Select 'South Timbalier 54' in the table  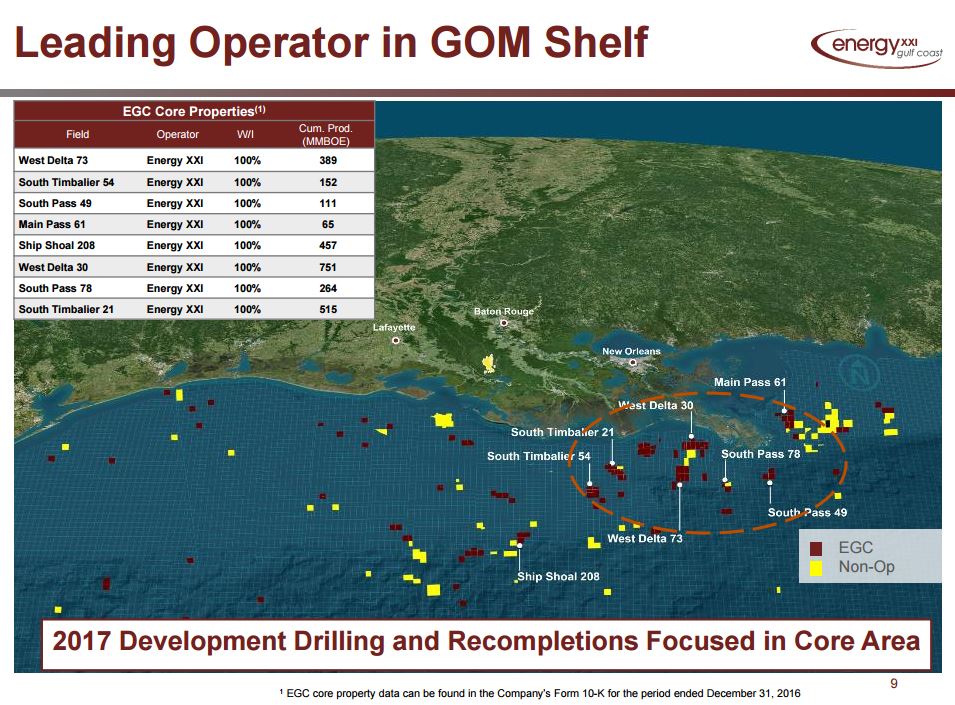[x=66, y=183]
